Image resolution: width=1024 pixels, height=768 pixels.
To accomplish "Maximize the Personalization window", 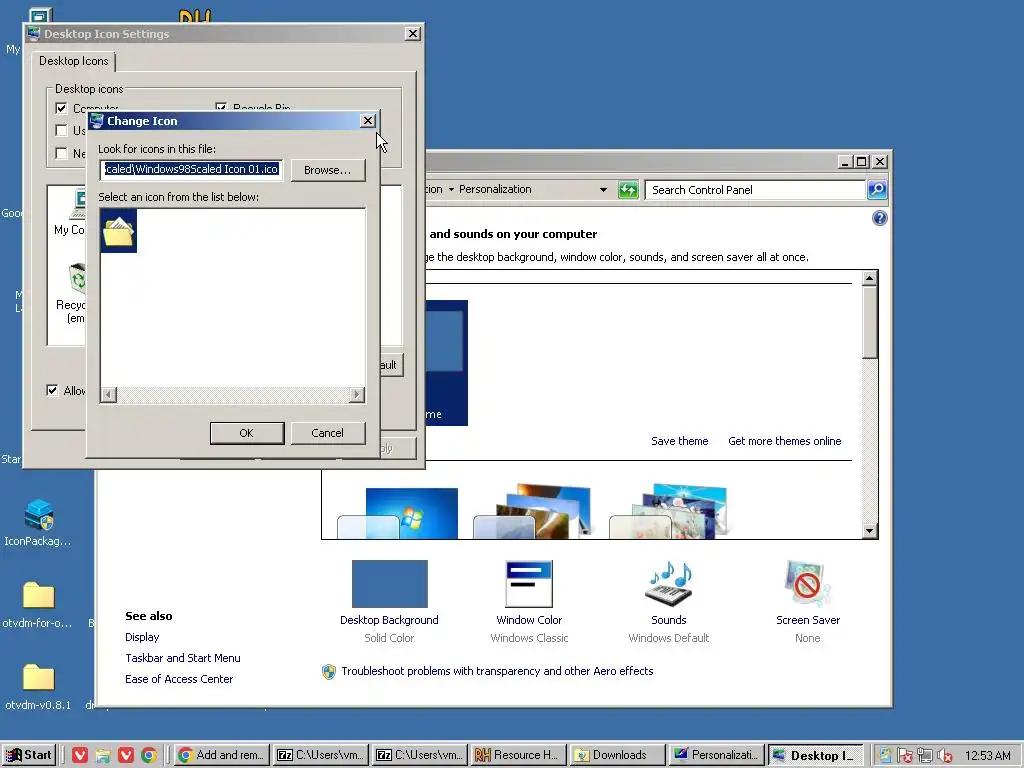I will coord(861,161).
